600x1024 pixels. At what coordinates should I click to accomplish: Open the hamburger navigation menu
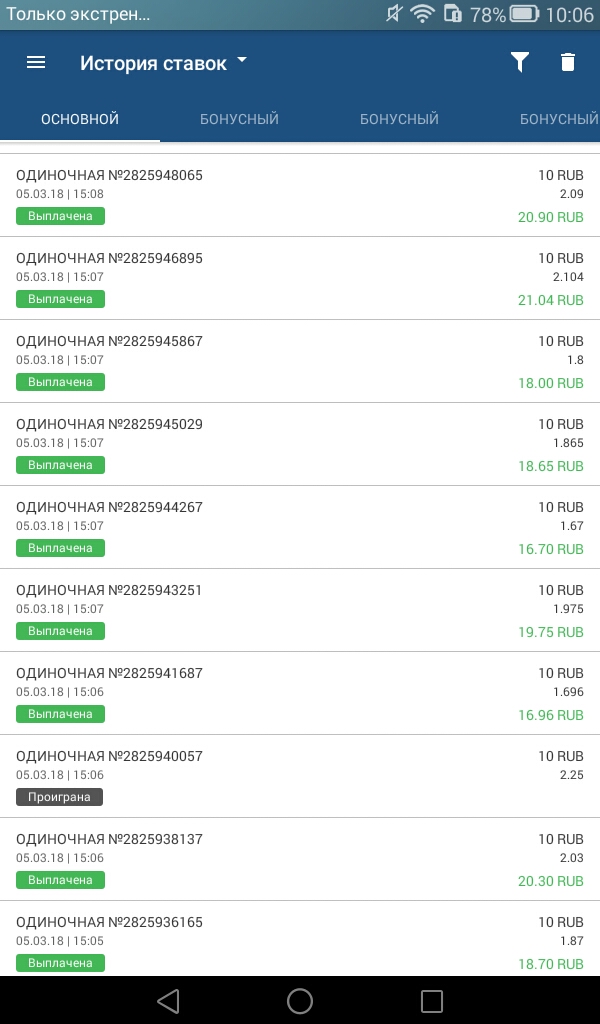click(36, 62)
